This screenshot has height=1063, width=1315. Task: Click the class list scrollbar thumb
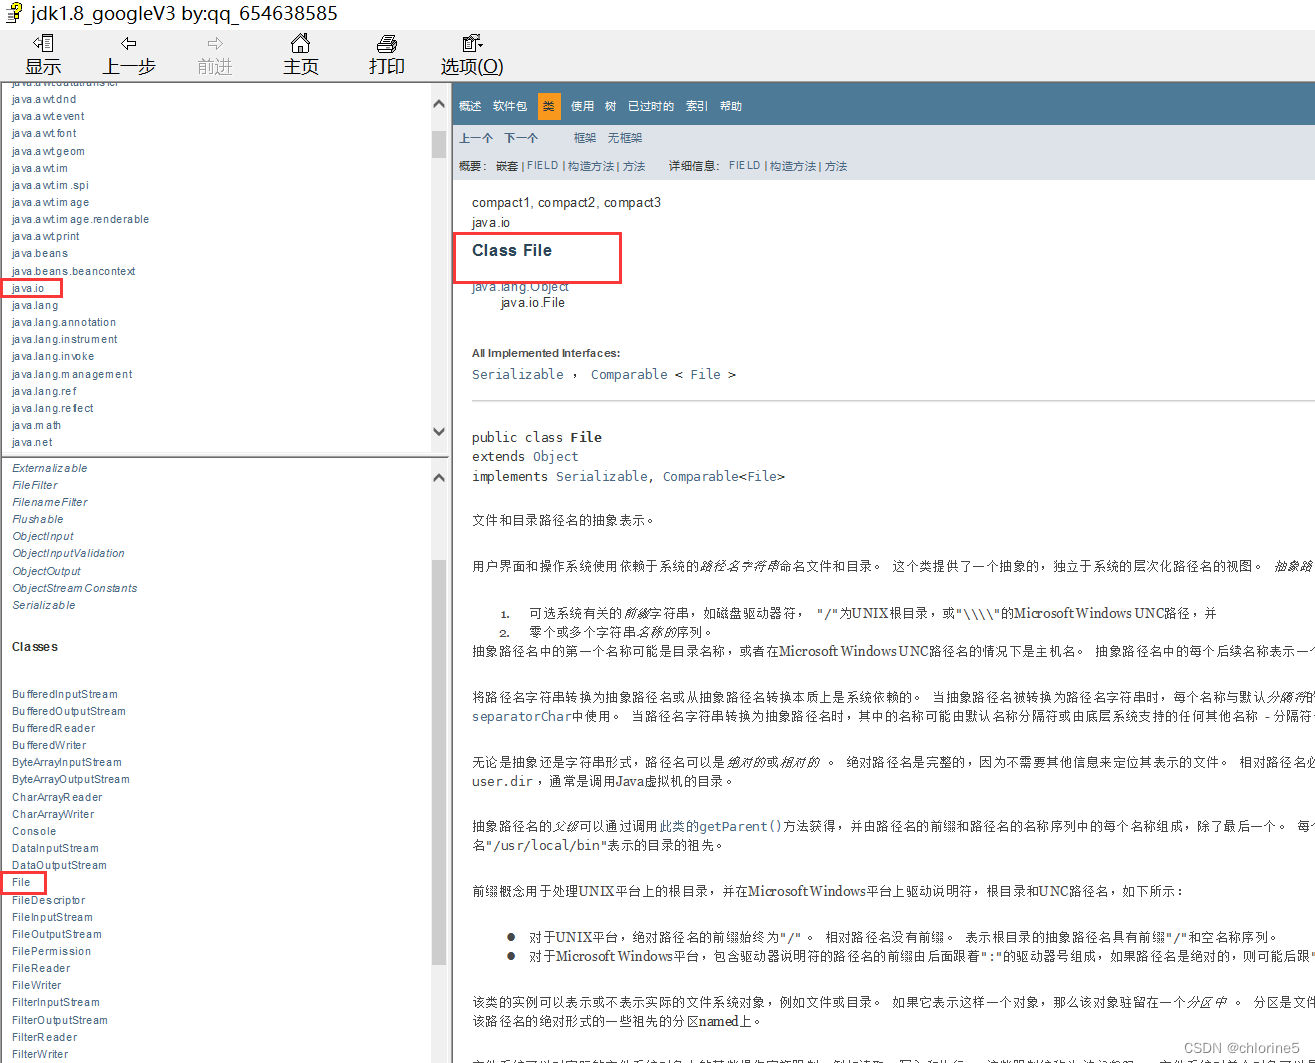(439, 762)
